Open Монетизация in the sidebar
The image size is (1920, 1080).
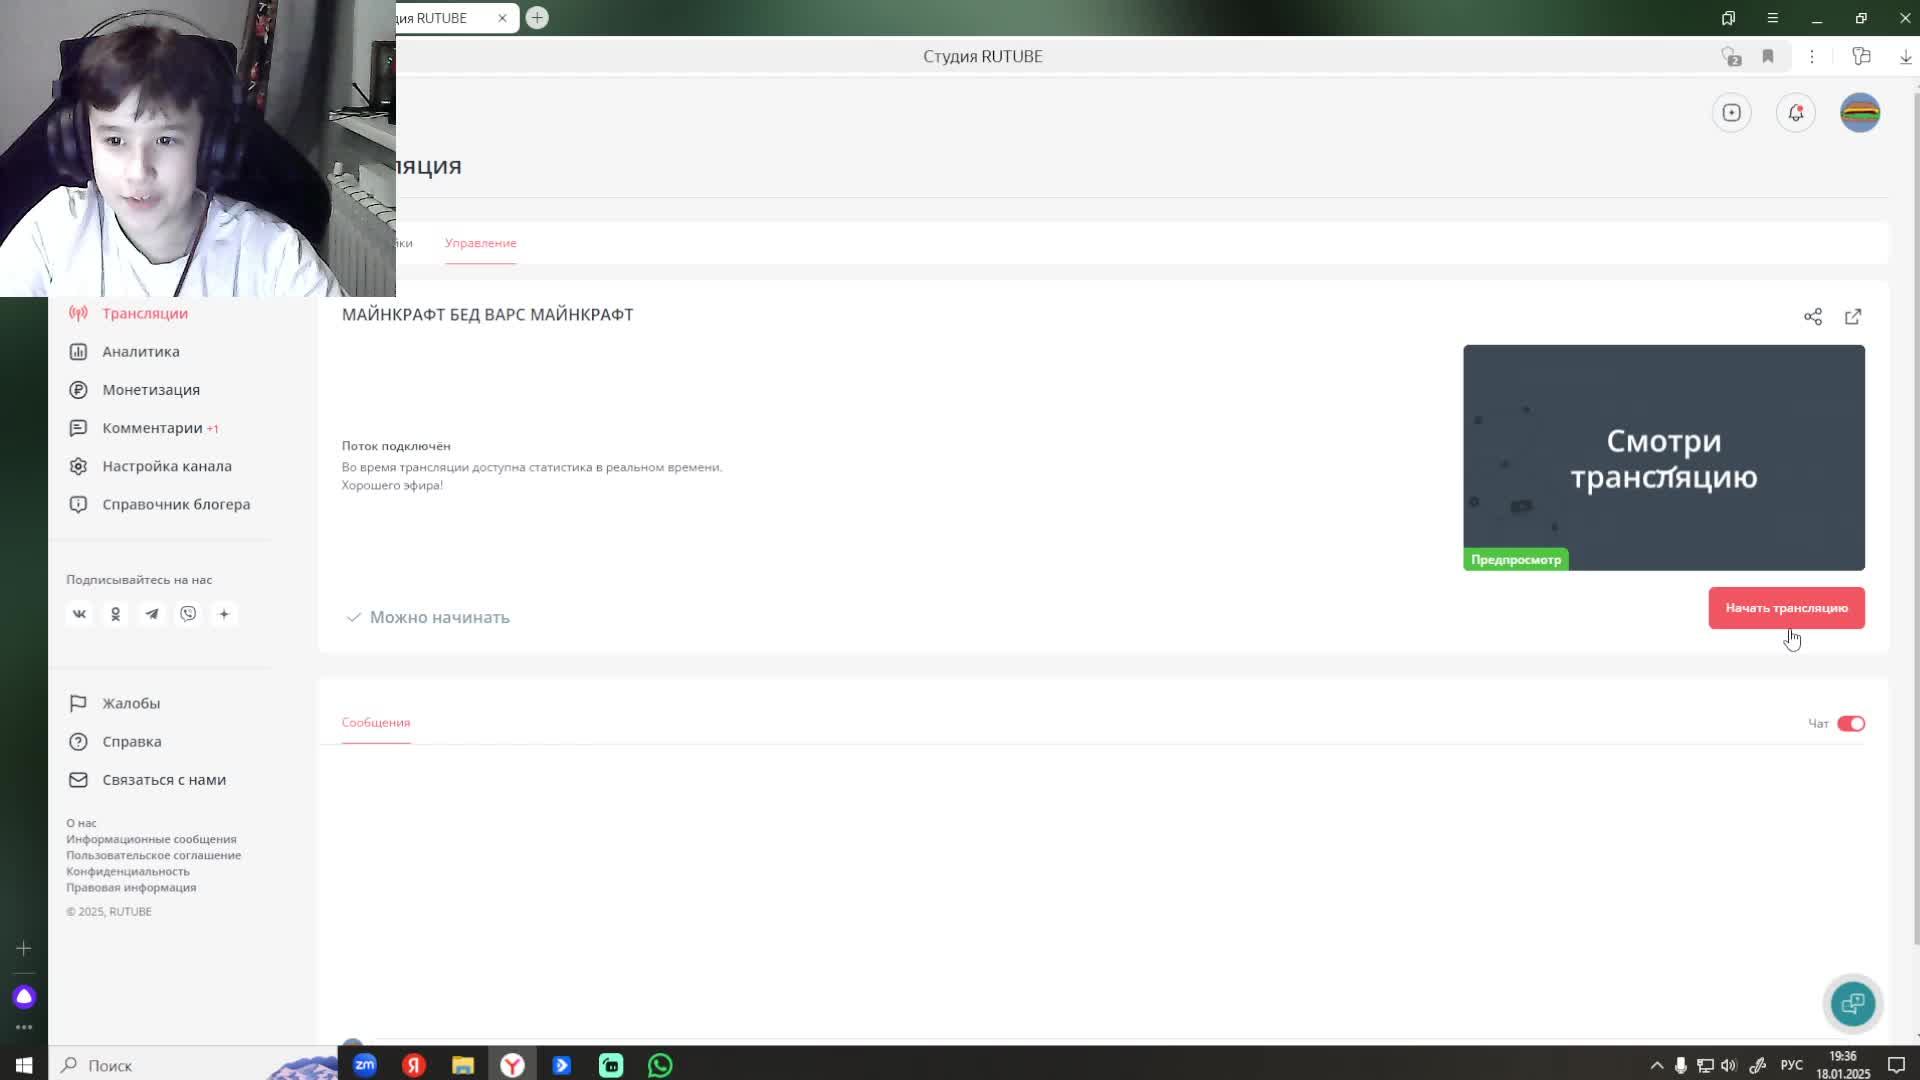pos(151,389)
